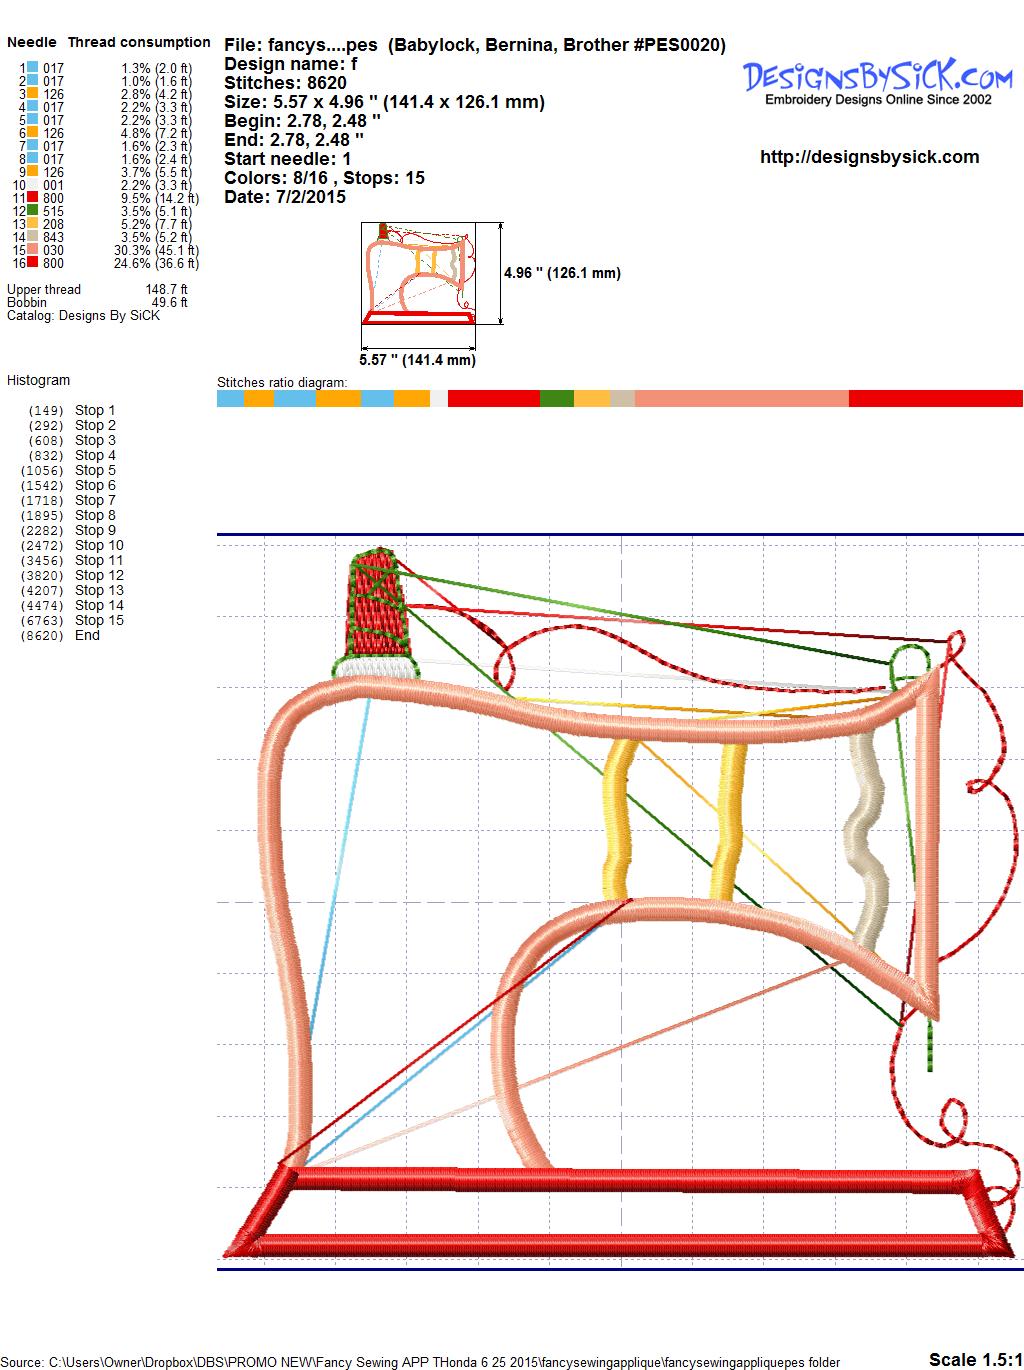Click the Thread consumption column header
Viewport: 1024px width, 1370px height.
coord(139,42)
